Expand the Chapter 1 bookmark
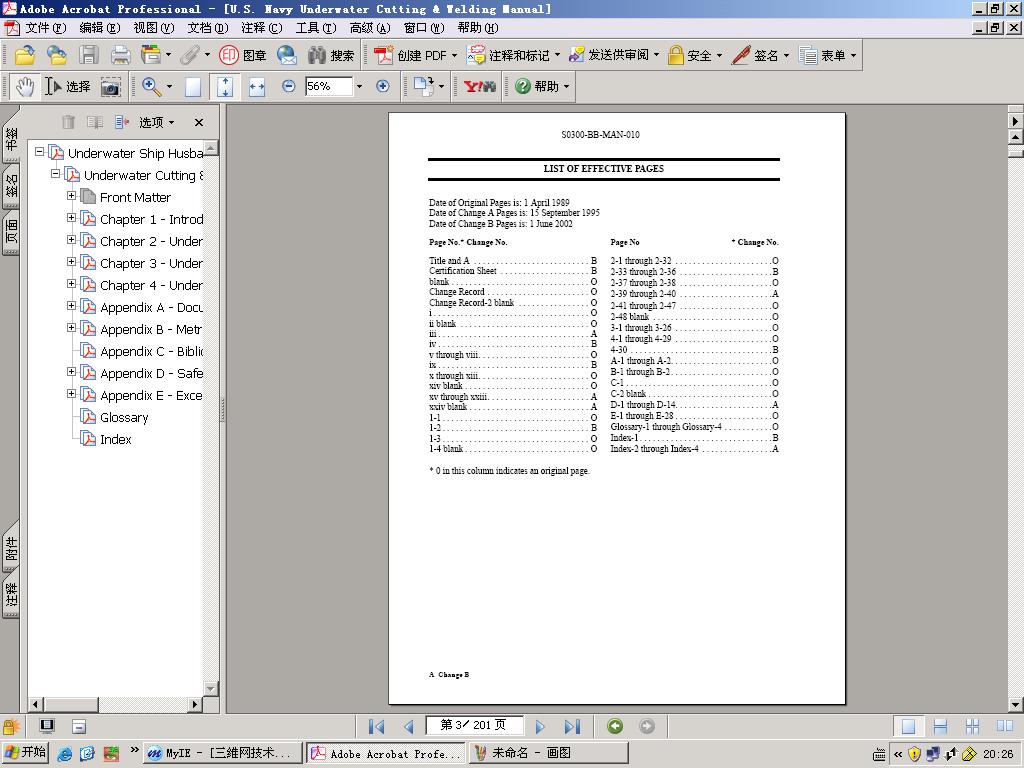The height and width of the screenshot is (768, 1024). [x=71, y=218]
